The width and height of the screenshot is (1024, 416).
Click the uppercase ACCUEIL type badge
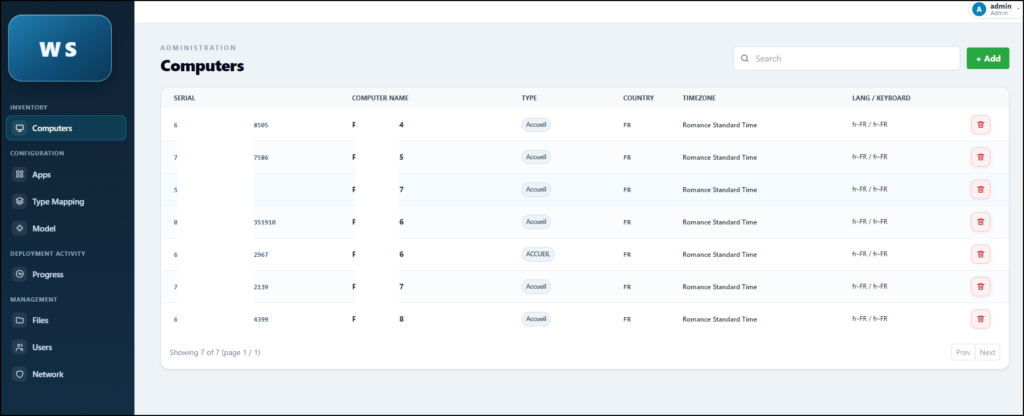click(538, 254)
